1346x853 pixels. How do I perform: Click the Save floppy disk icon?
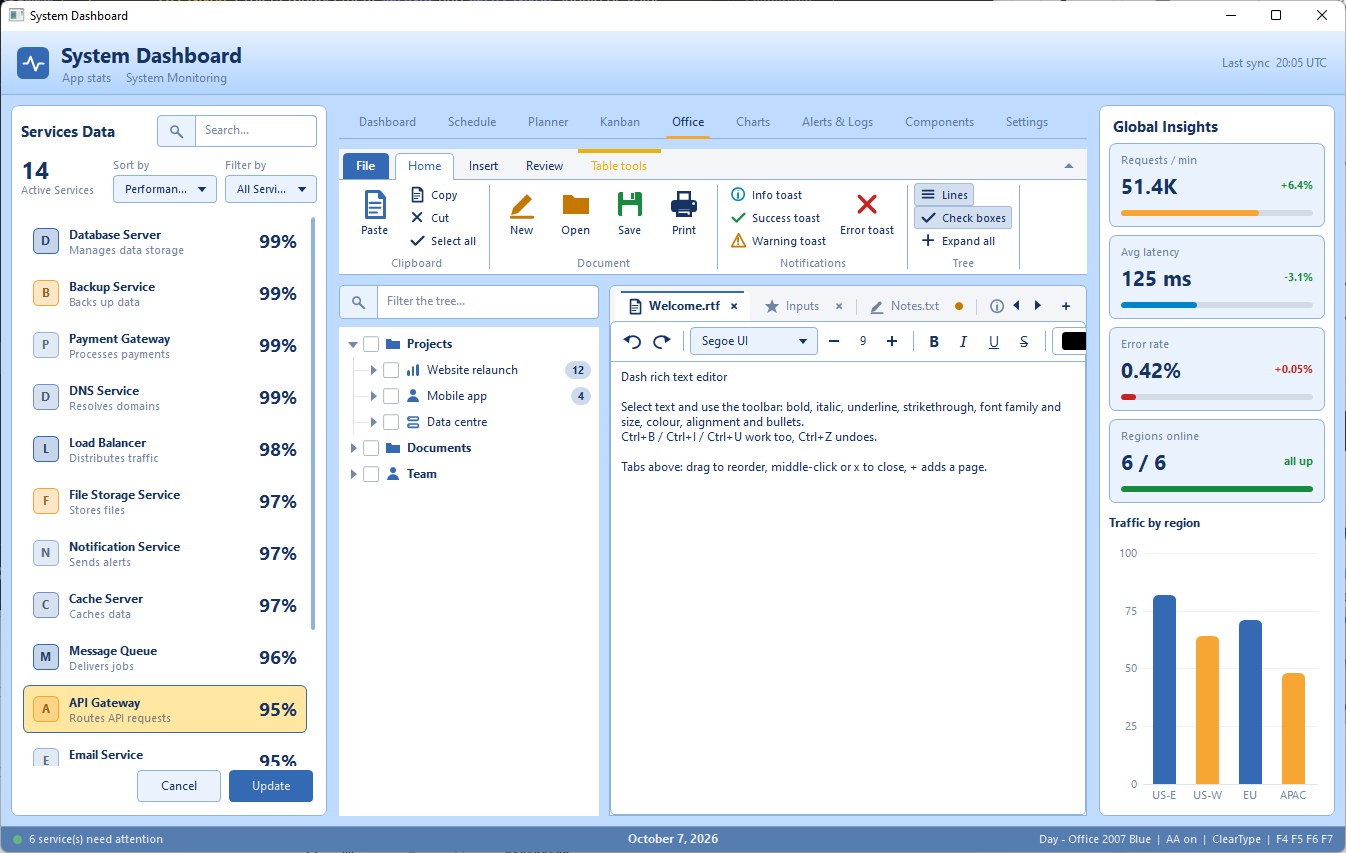click(629, 204)
